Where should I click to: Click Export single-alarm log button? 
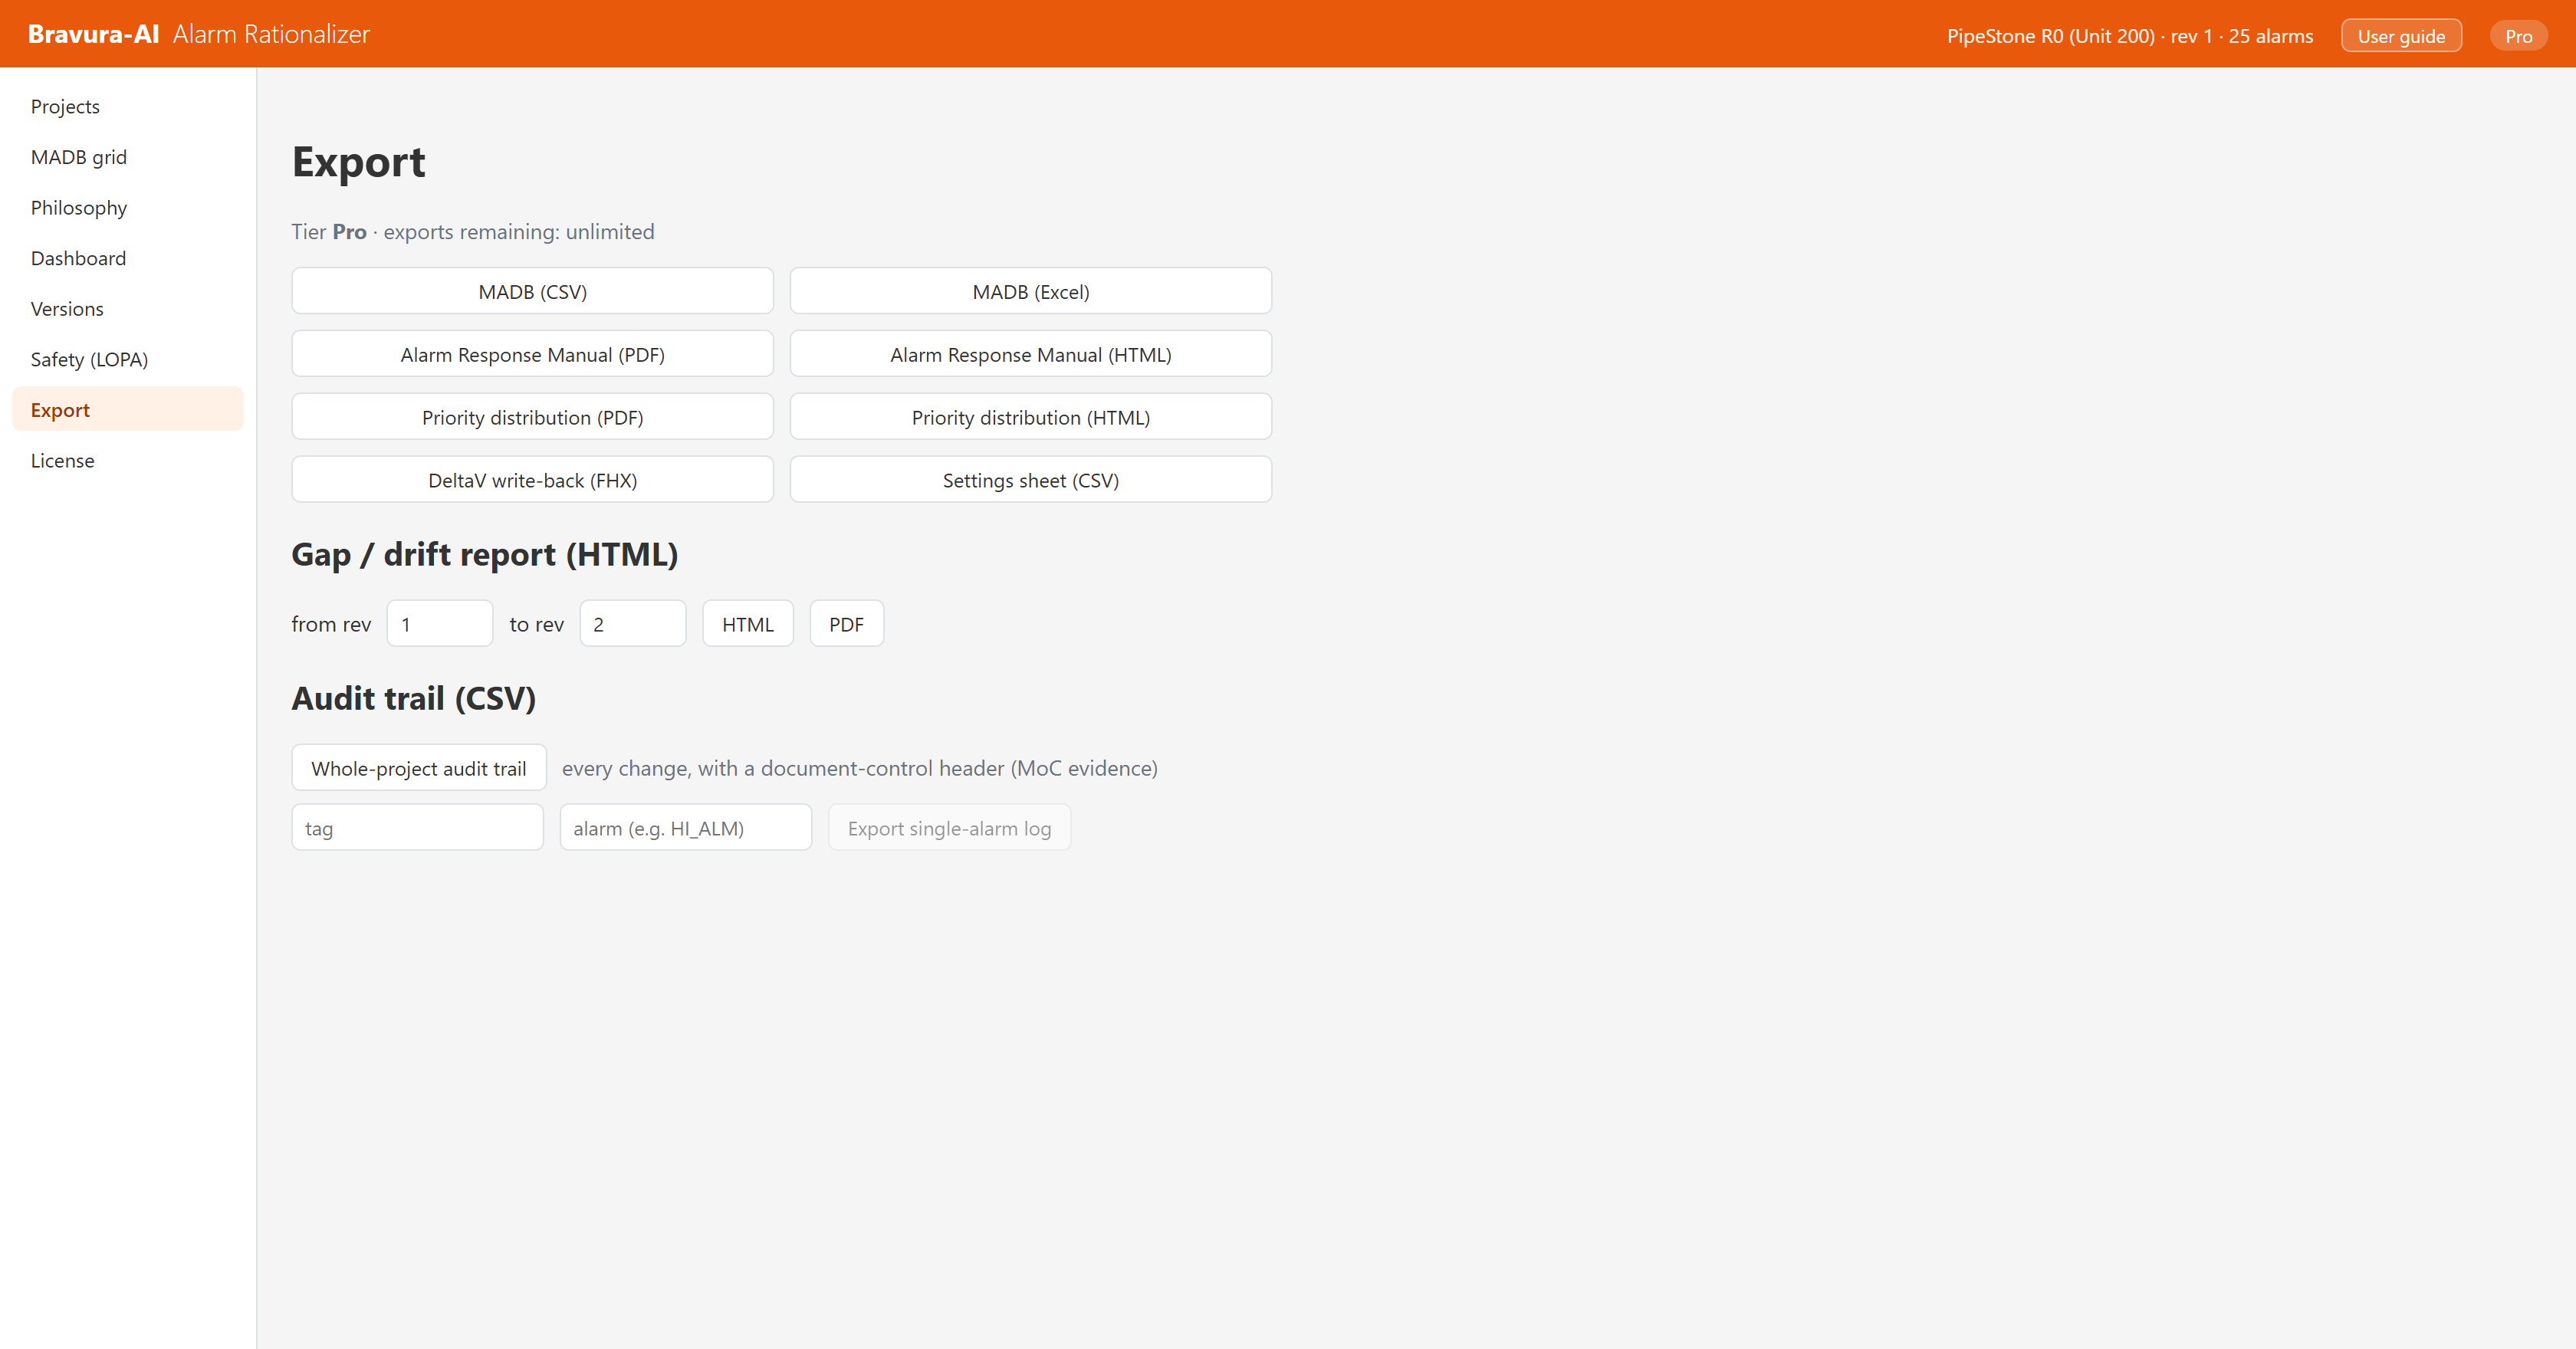(949, 828)
